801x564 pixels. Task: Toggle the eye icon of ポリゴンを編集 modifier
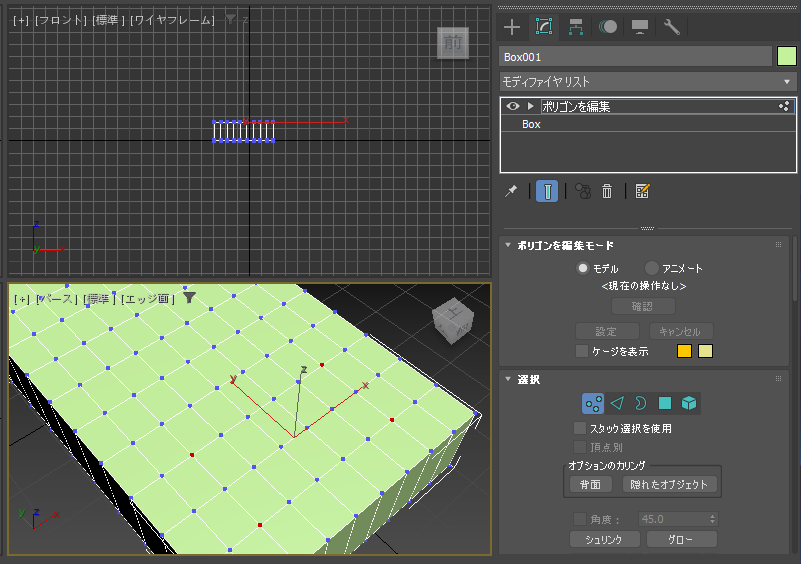[x=513, y=106]
